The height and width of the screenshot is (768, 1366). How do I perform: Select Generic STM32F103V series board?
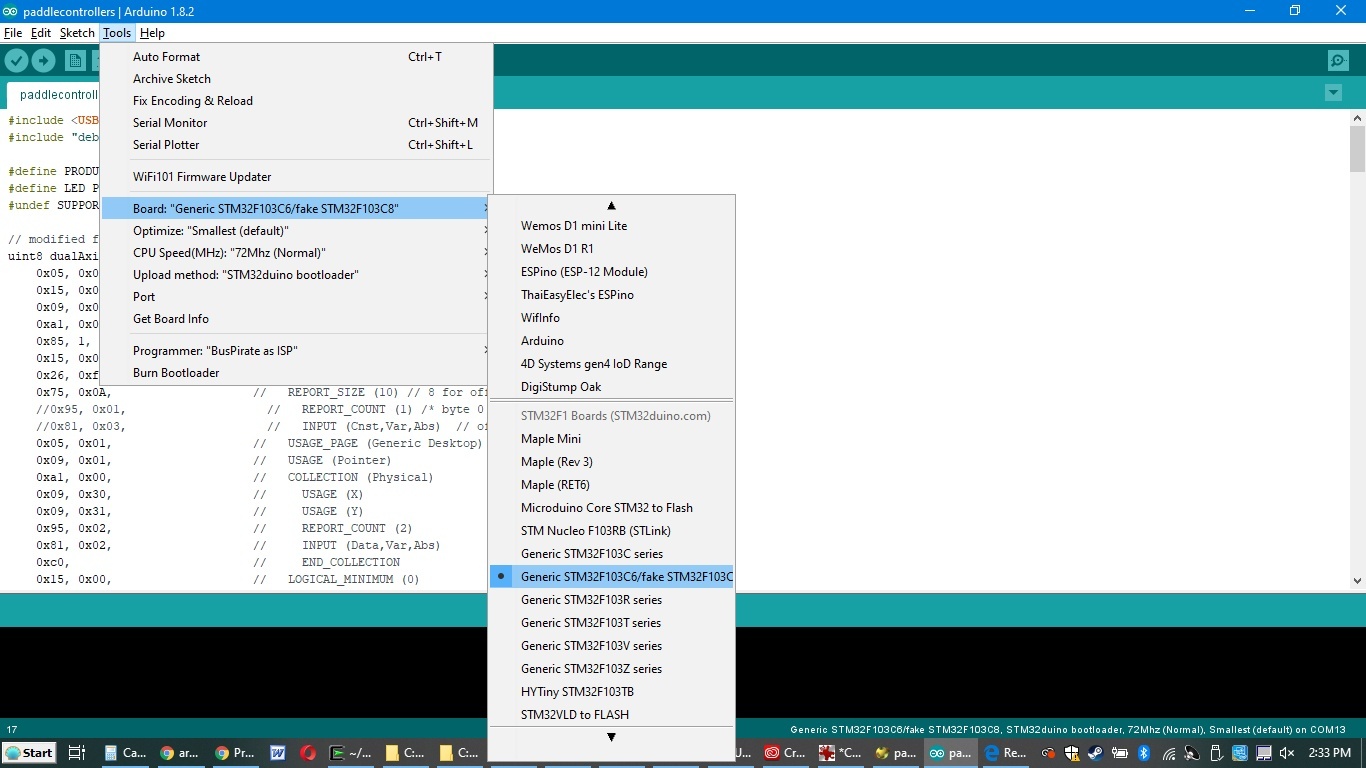coord(611,646)
